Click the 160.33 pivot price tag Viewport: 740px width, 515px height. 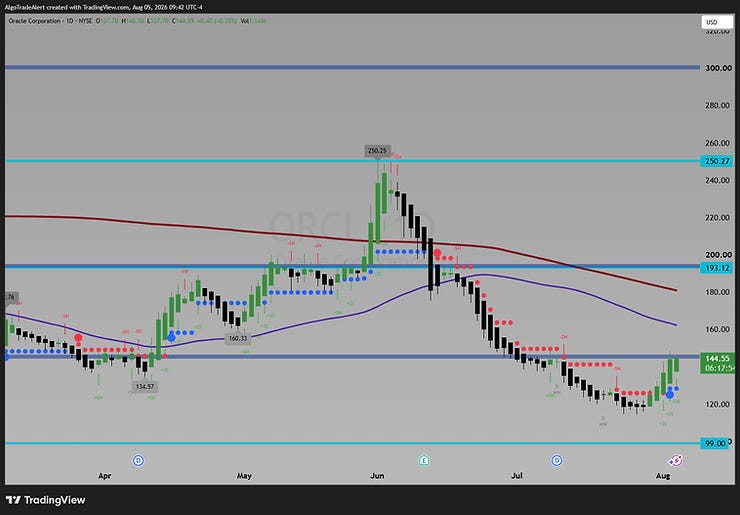click(x=238, y=338)
